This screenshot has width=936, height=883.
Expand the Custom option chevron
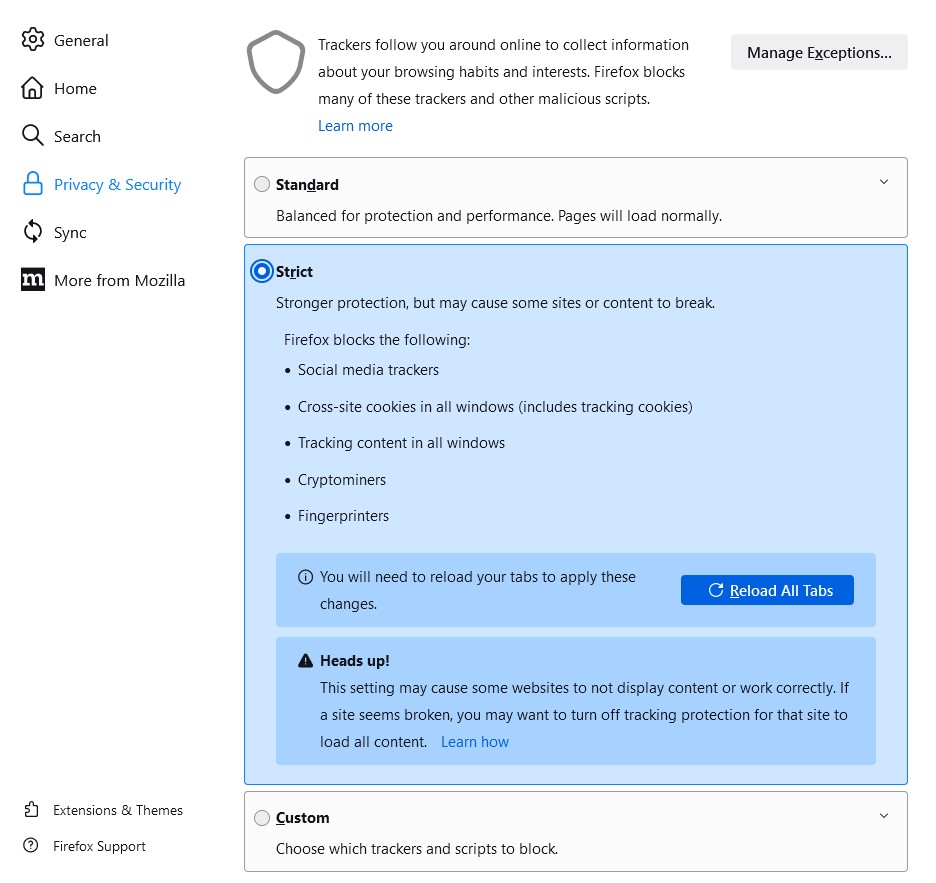883,816
